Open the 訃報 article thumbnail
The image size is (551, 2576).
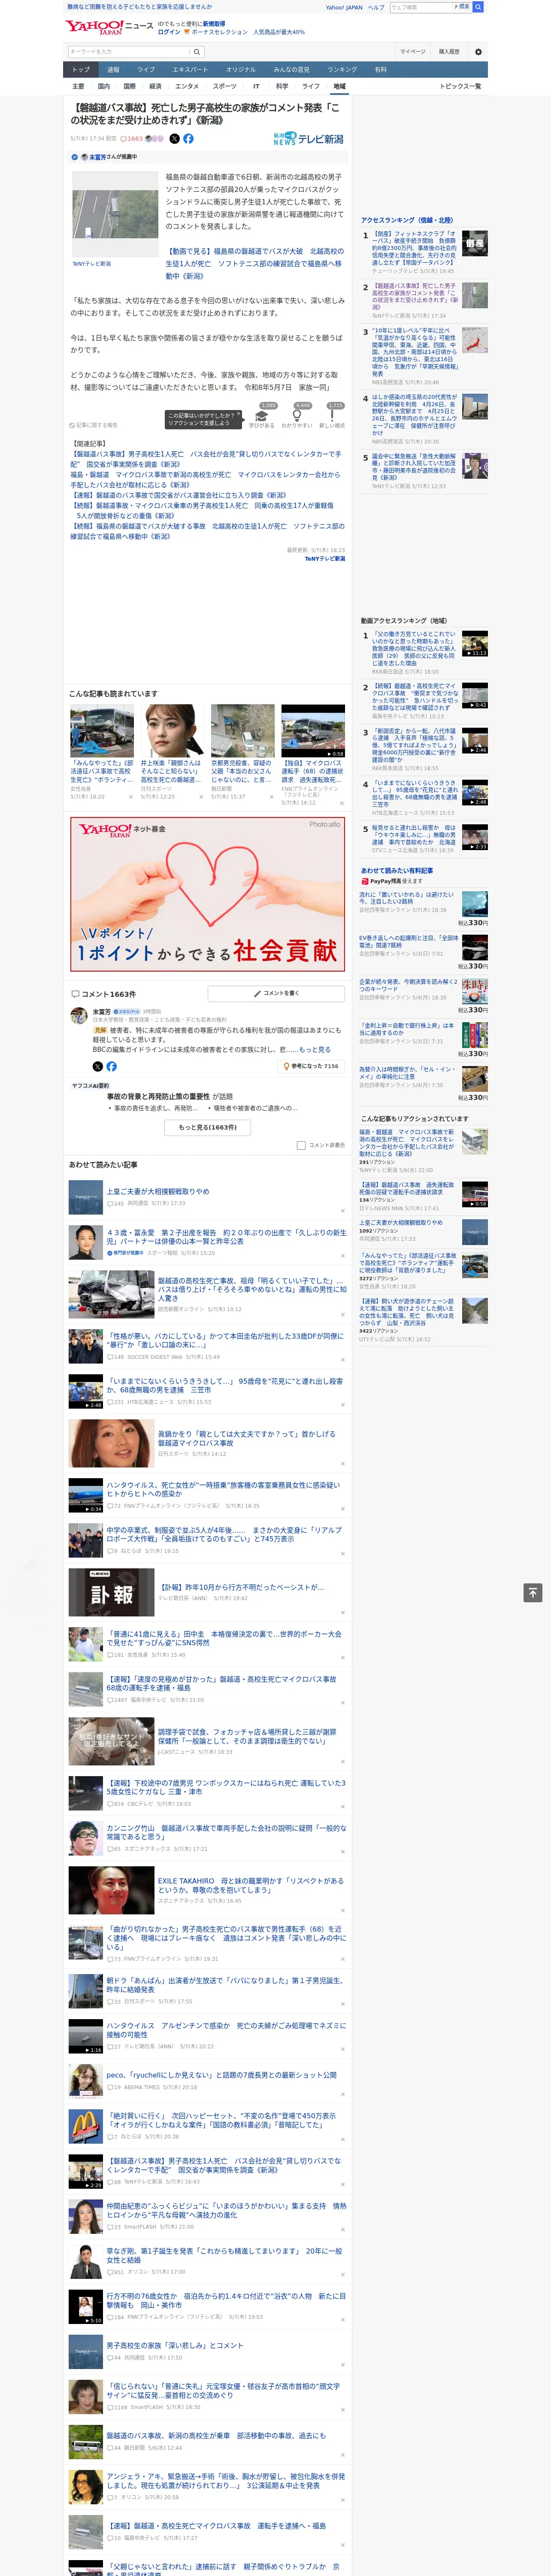(x=111, y=1593)
